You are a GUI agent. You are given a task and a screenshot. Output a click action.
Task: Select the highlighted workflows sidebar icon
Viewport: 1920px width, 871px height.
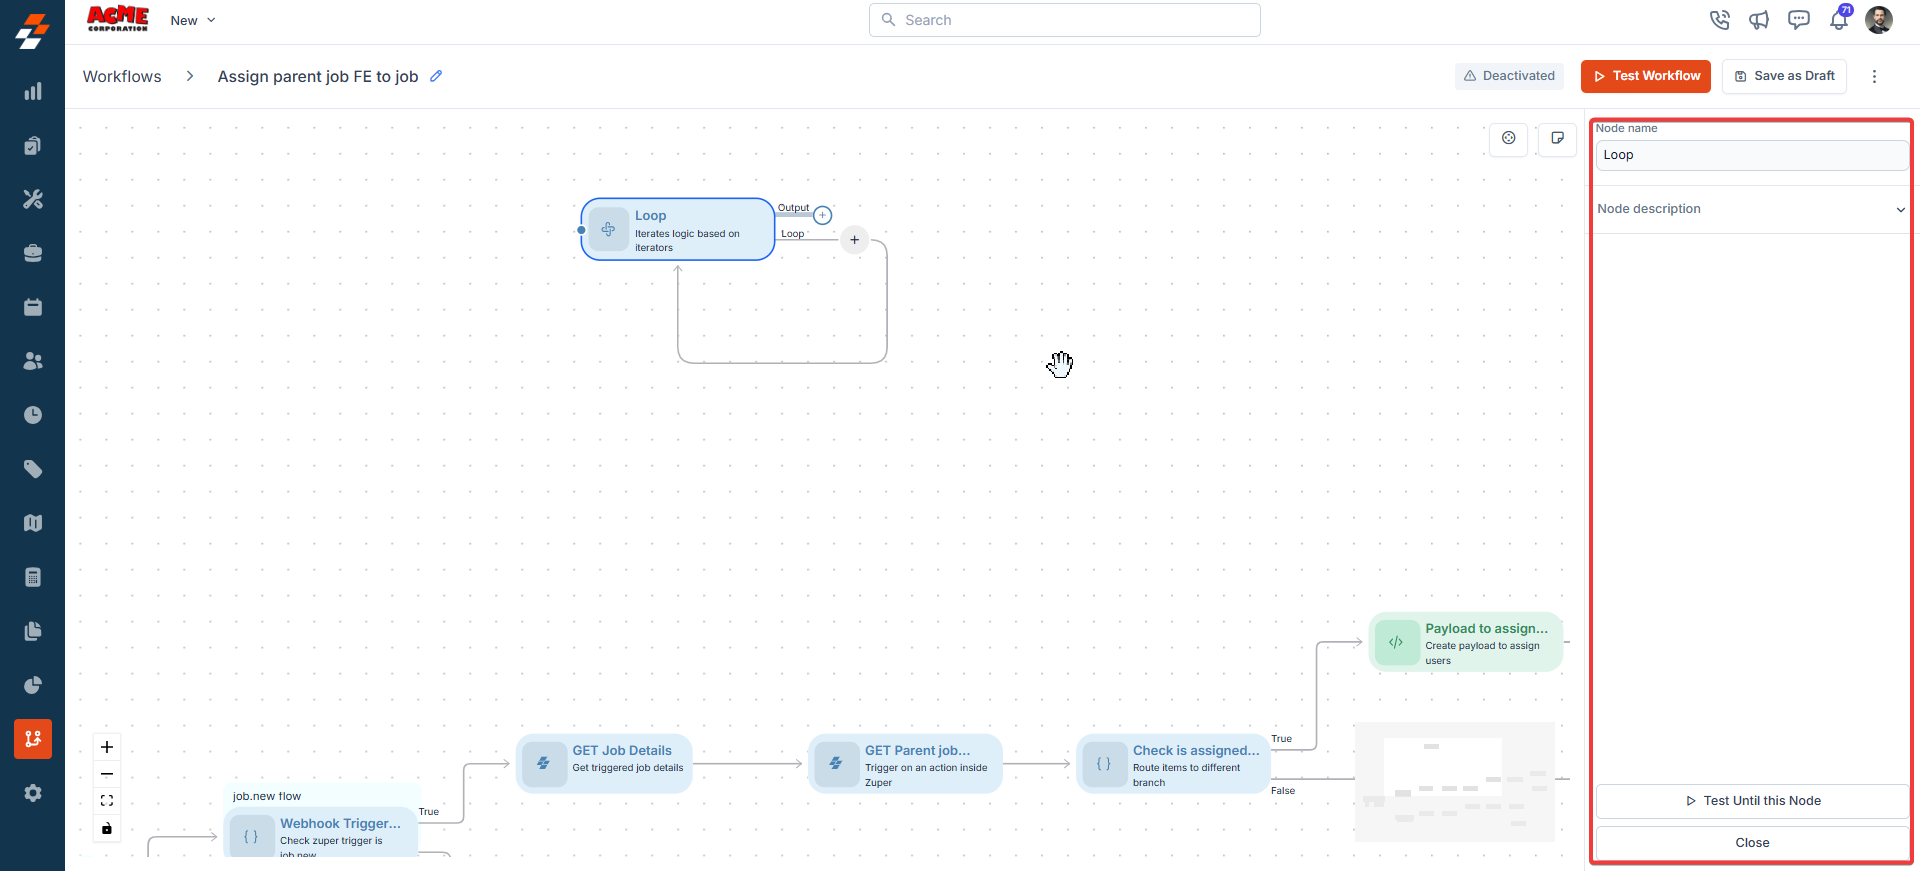click(33, 739)
